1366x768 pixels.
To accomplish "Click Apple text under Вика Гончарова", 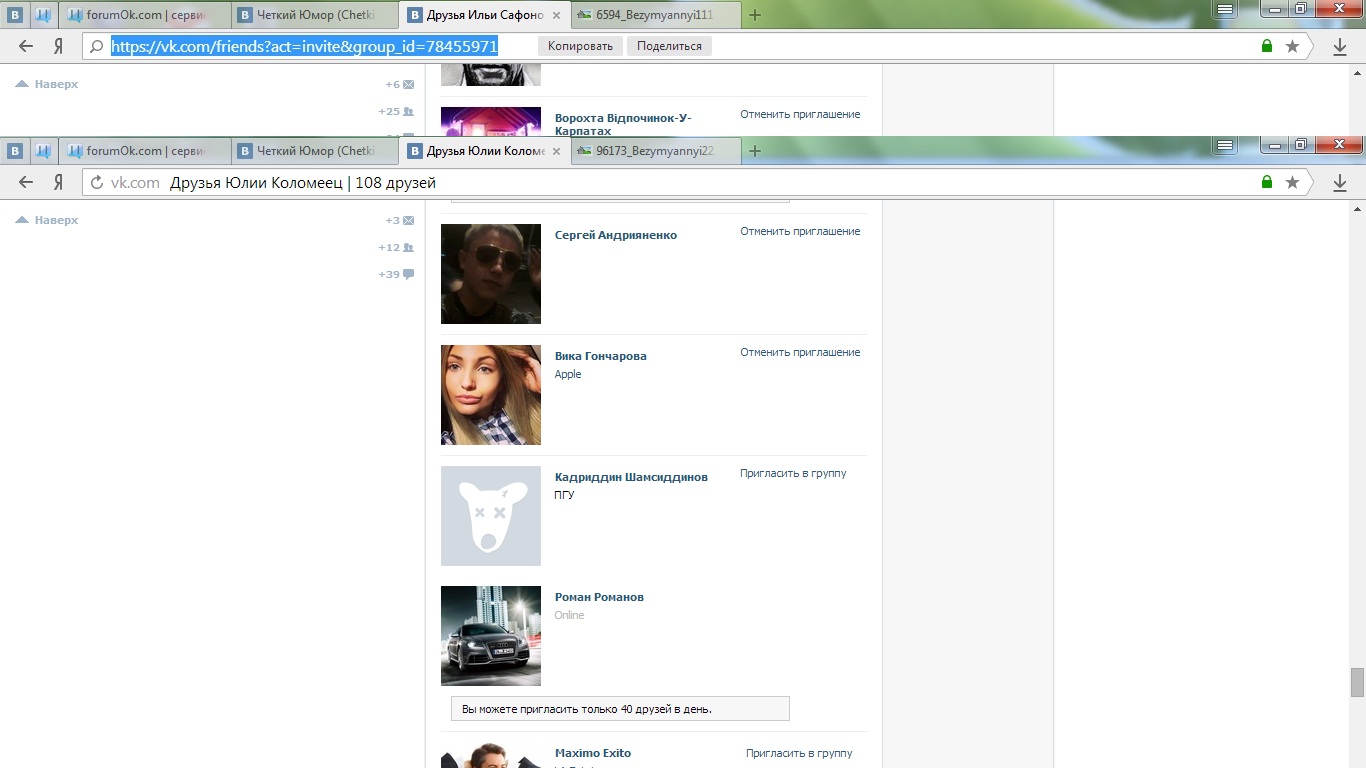I will (x=568, y=374).
